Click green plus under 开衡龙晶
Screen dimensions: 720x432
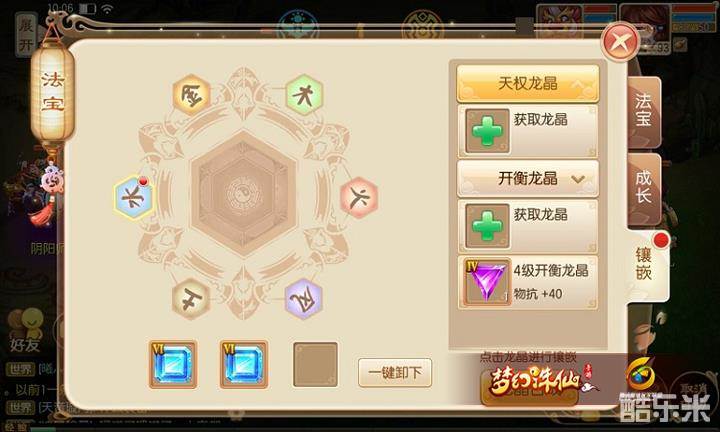(487, 226)
